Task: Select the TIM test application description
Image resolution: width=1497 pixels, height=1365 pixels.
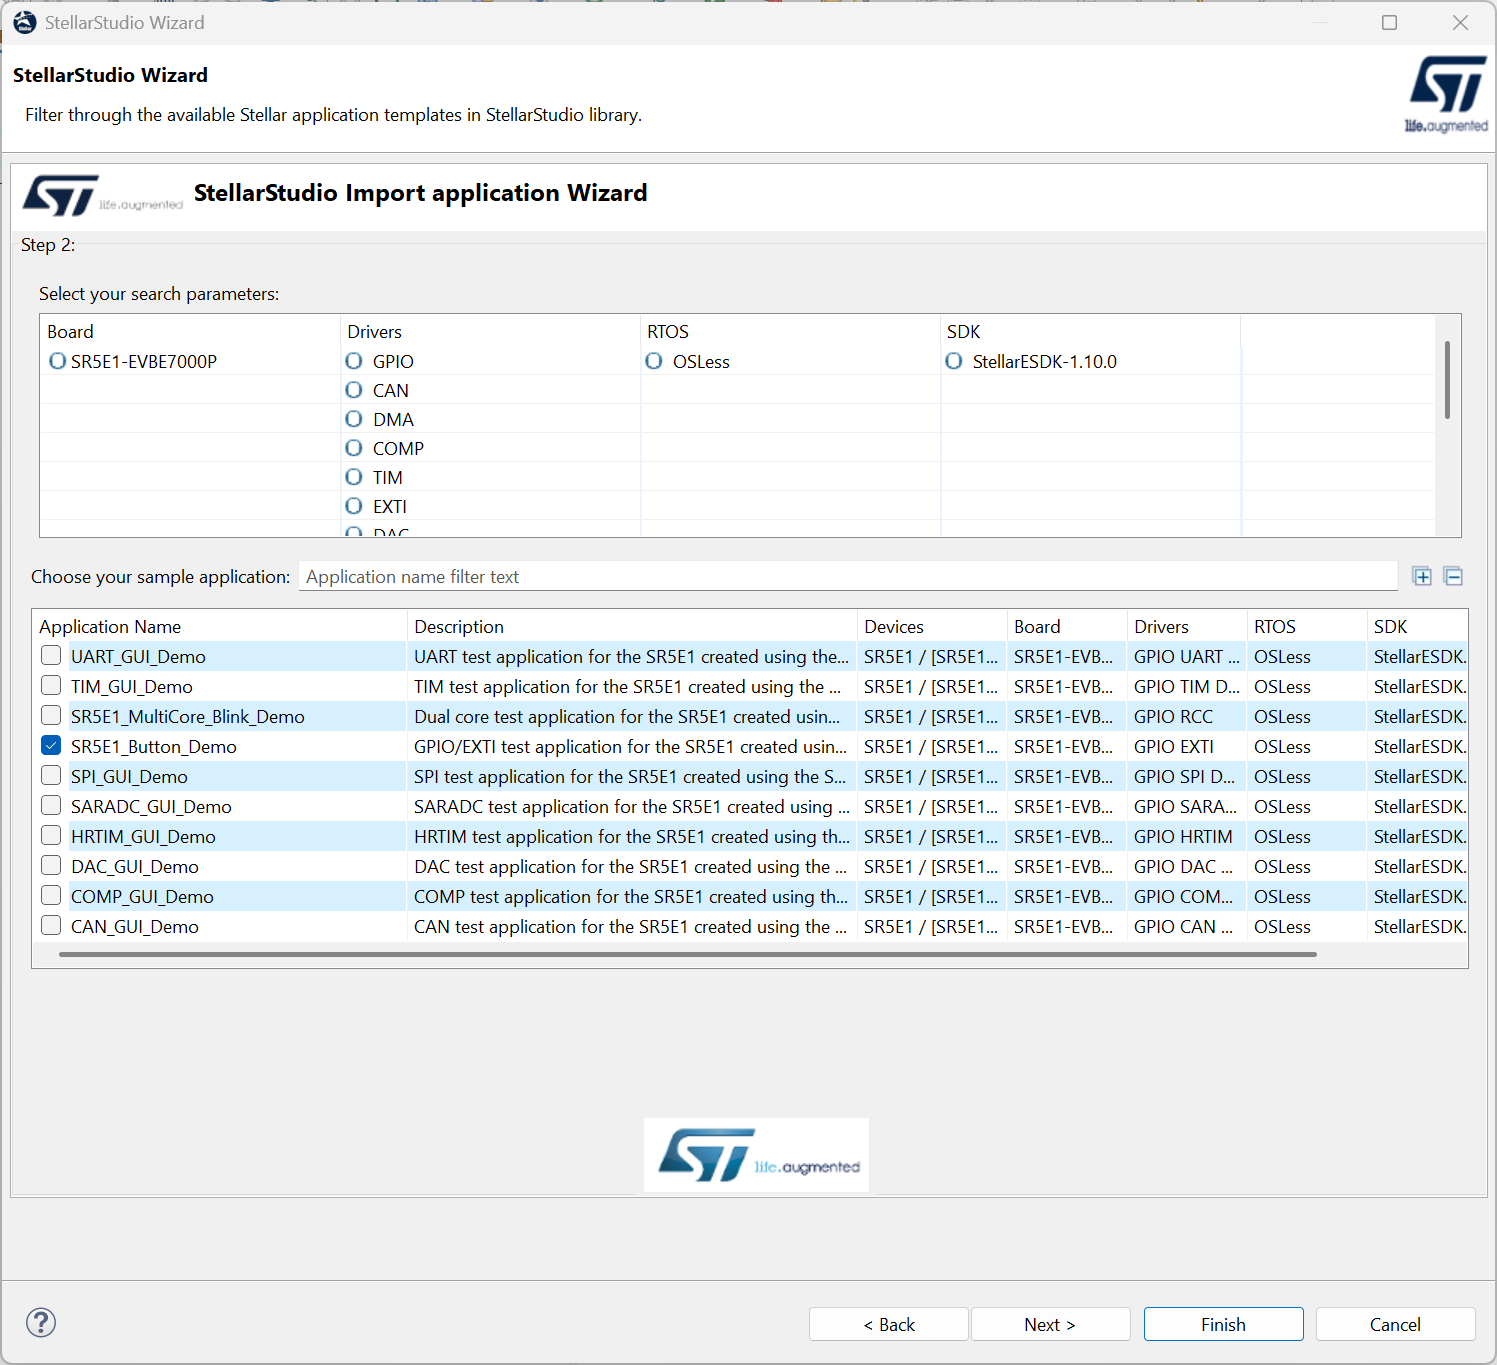Action: pos(632,686)
